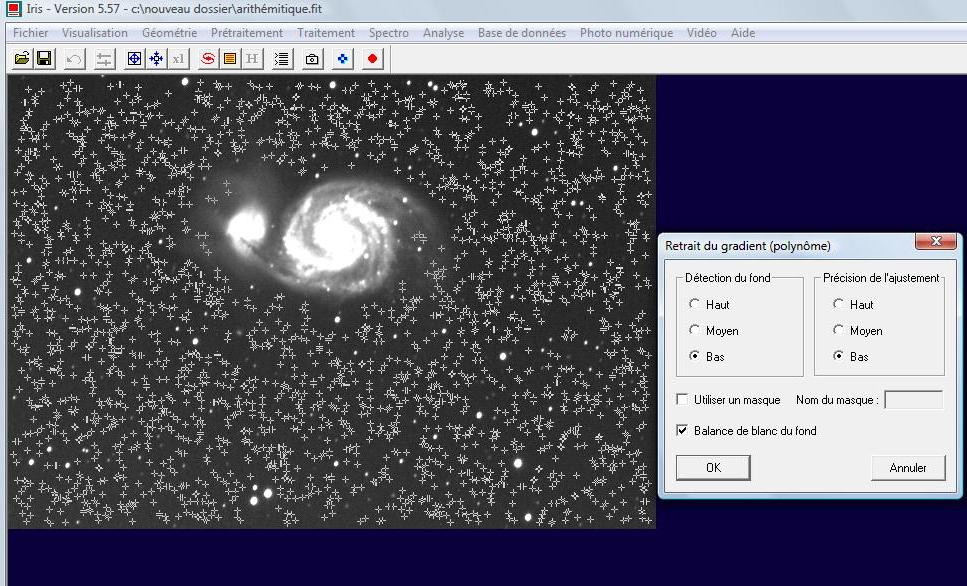967x586 pixels.
Task: Open the Photo numérique menu
Action: tap(627, 33)
